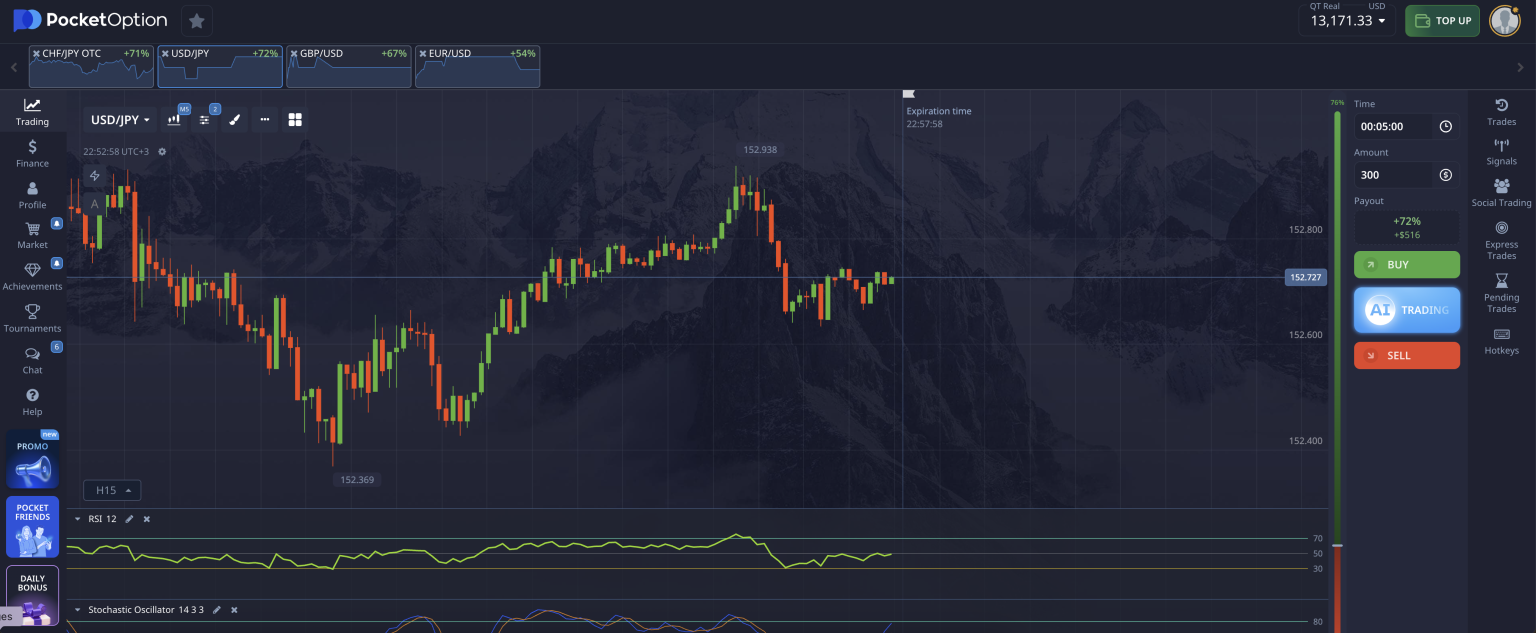This screenshot has height=633, width=1536.
Task: Edit RSI 12 indicator with pencil
Action: click(x=129, y=519)
